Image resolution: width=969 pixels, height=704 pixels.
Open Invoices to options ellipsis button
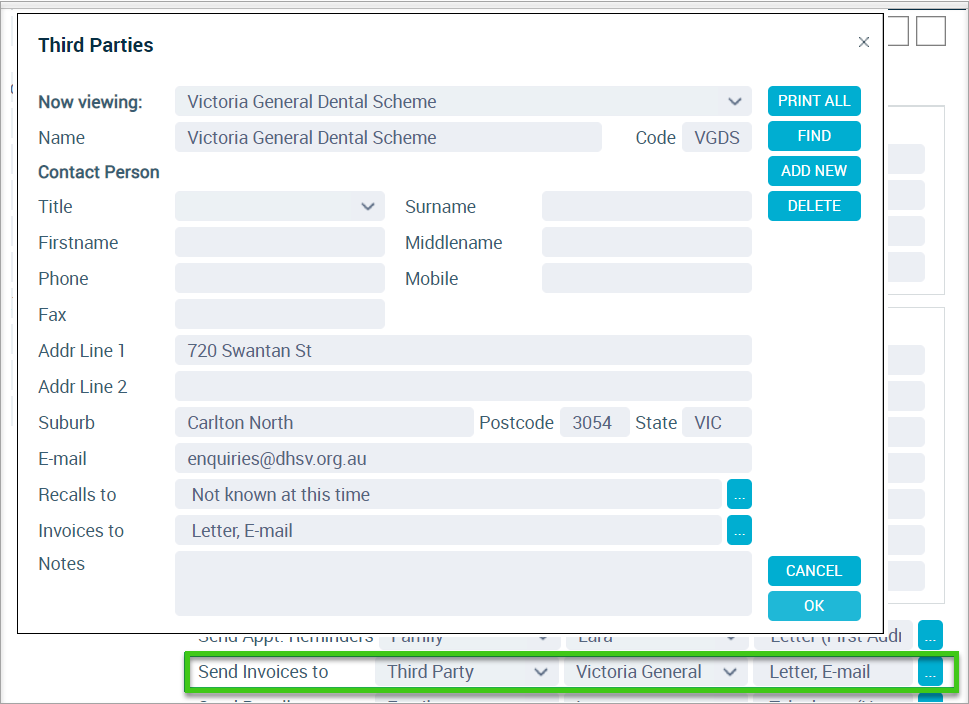[x=739, y=530]
